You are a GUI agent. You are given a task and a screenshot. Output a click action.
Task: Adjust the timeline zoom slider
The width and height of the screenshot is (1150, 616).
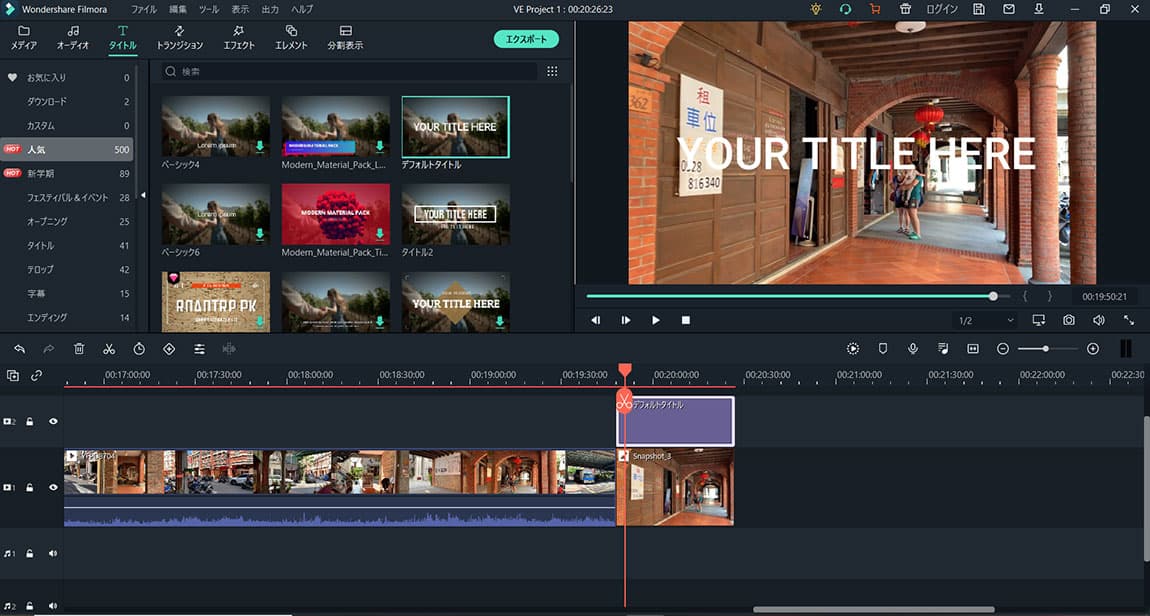pos(1047,349)
